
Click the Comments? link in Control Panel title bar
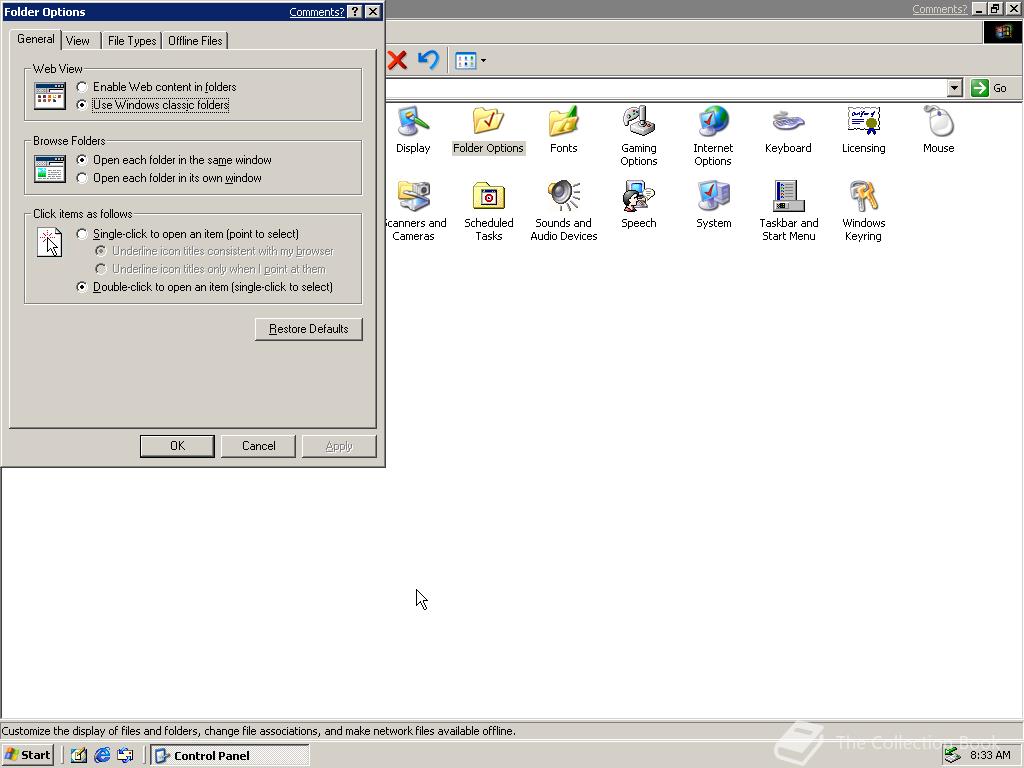click(940, 9)
